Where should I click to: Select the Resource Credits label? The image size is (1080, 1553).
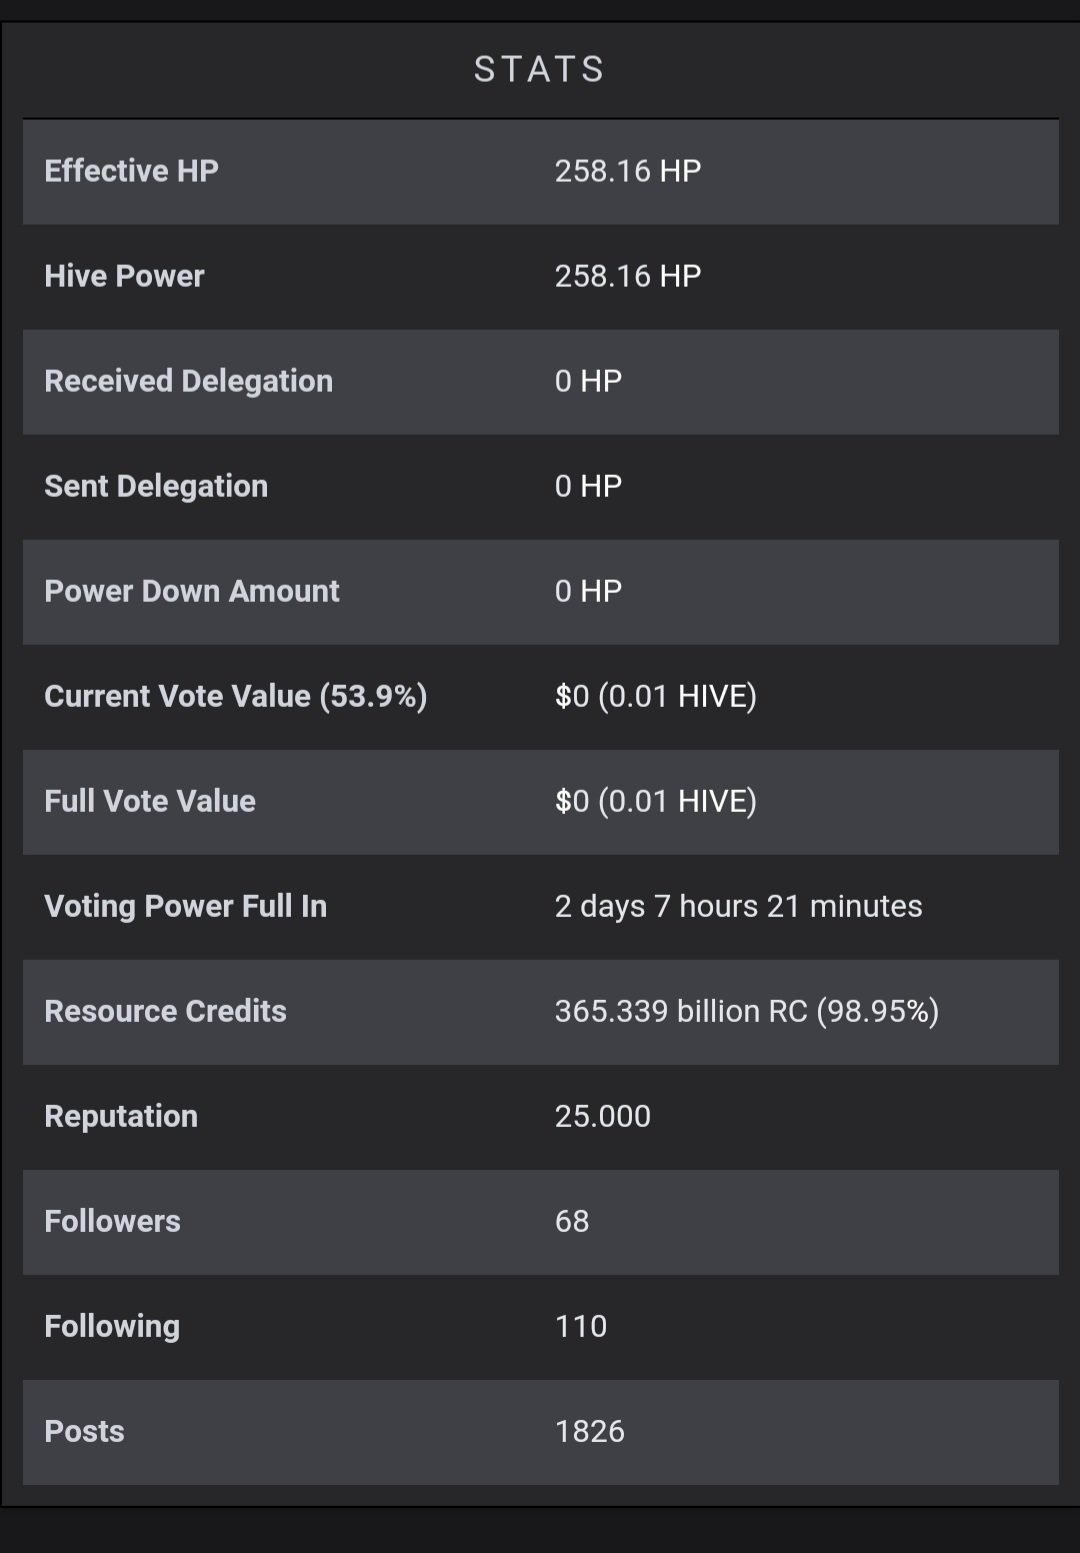(165, 1011)
